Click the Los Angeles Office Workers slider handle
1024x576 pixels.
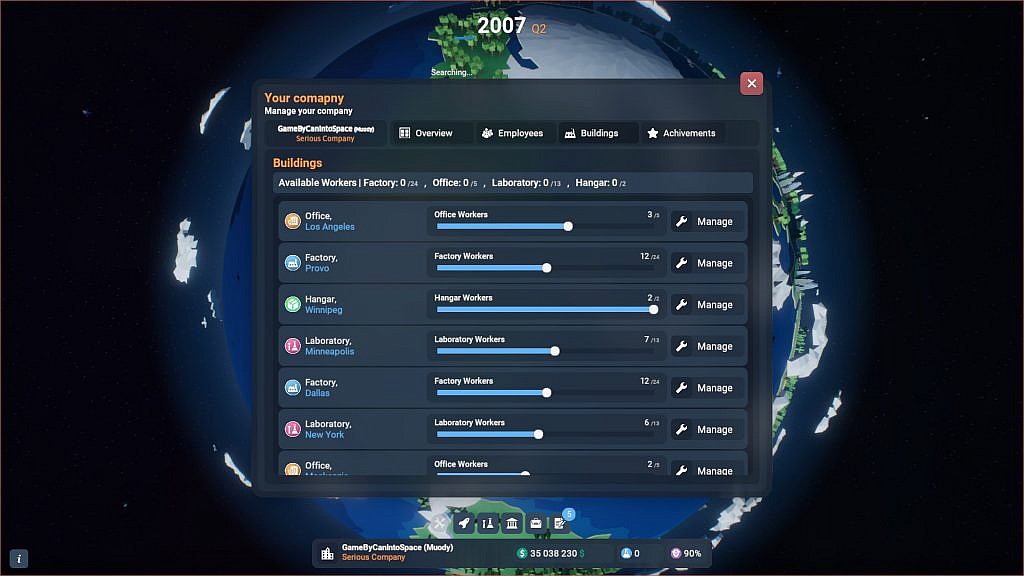pos(568,226)
